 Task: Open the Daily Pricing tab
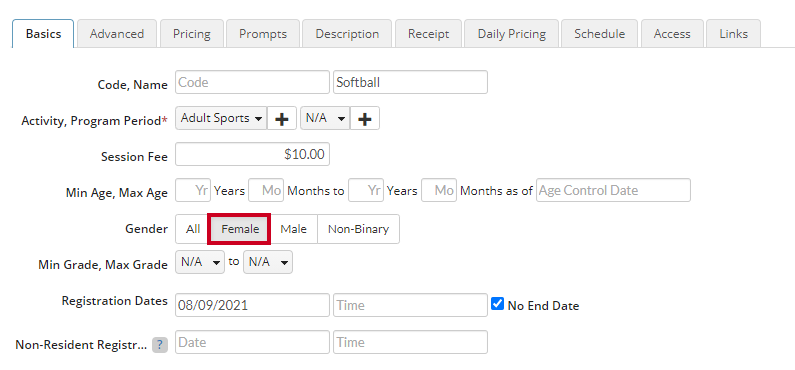(x=512, y=34)
